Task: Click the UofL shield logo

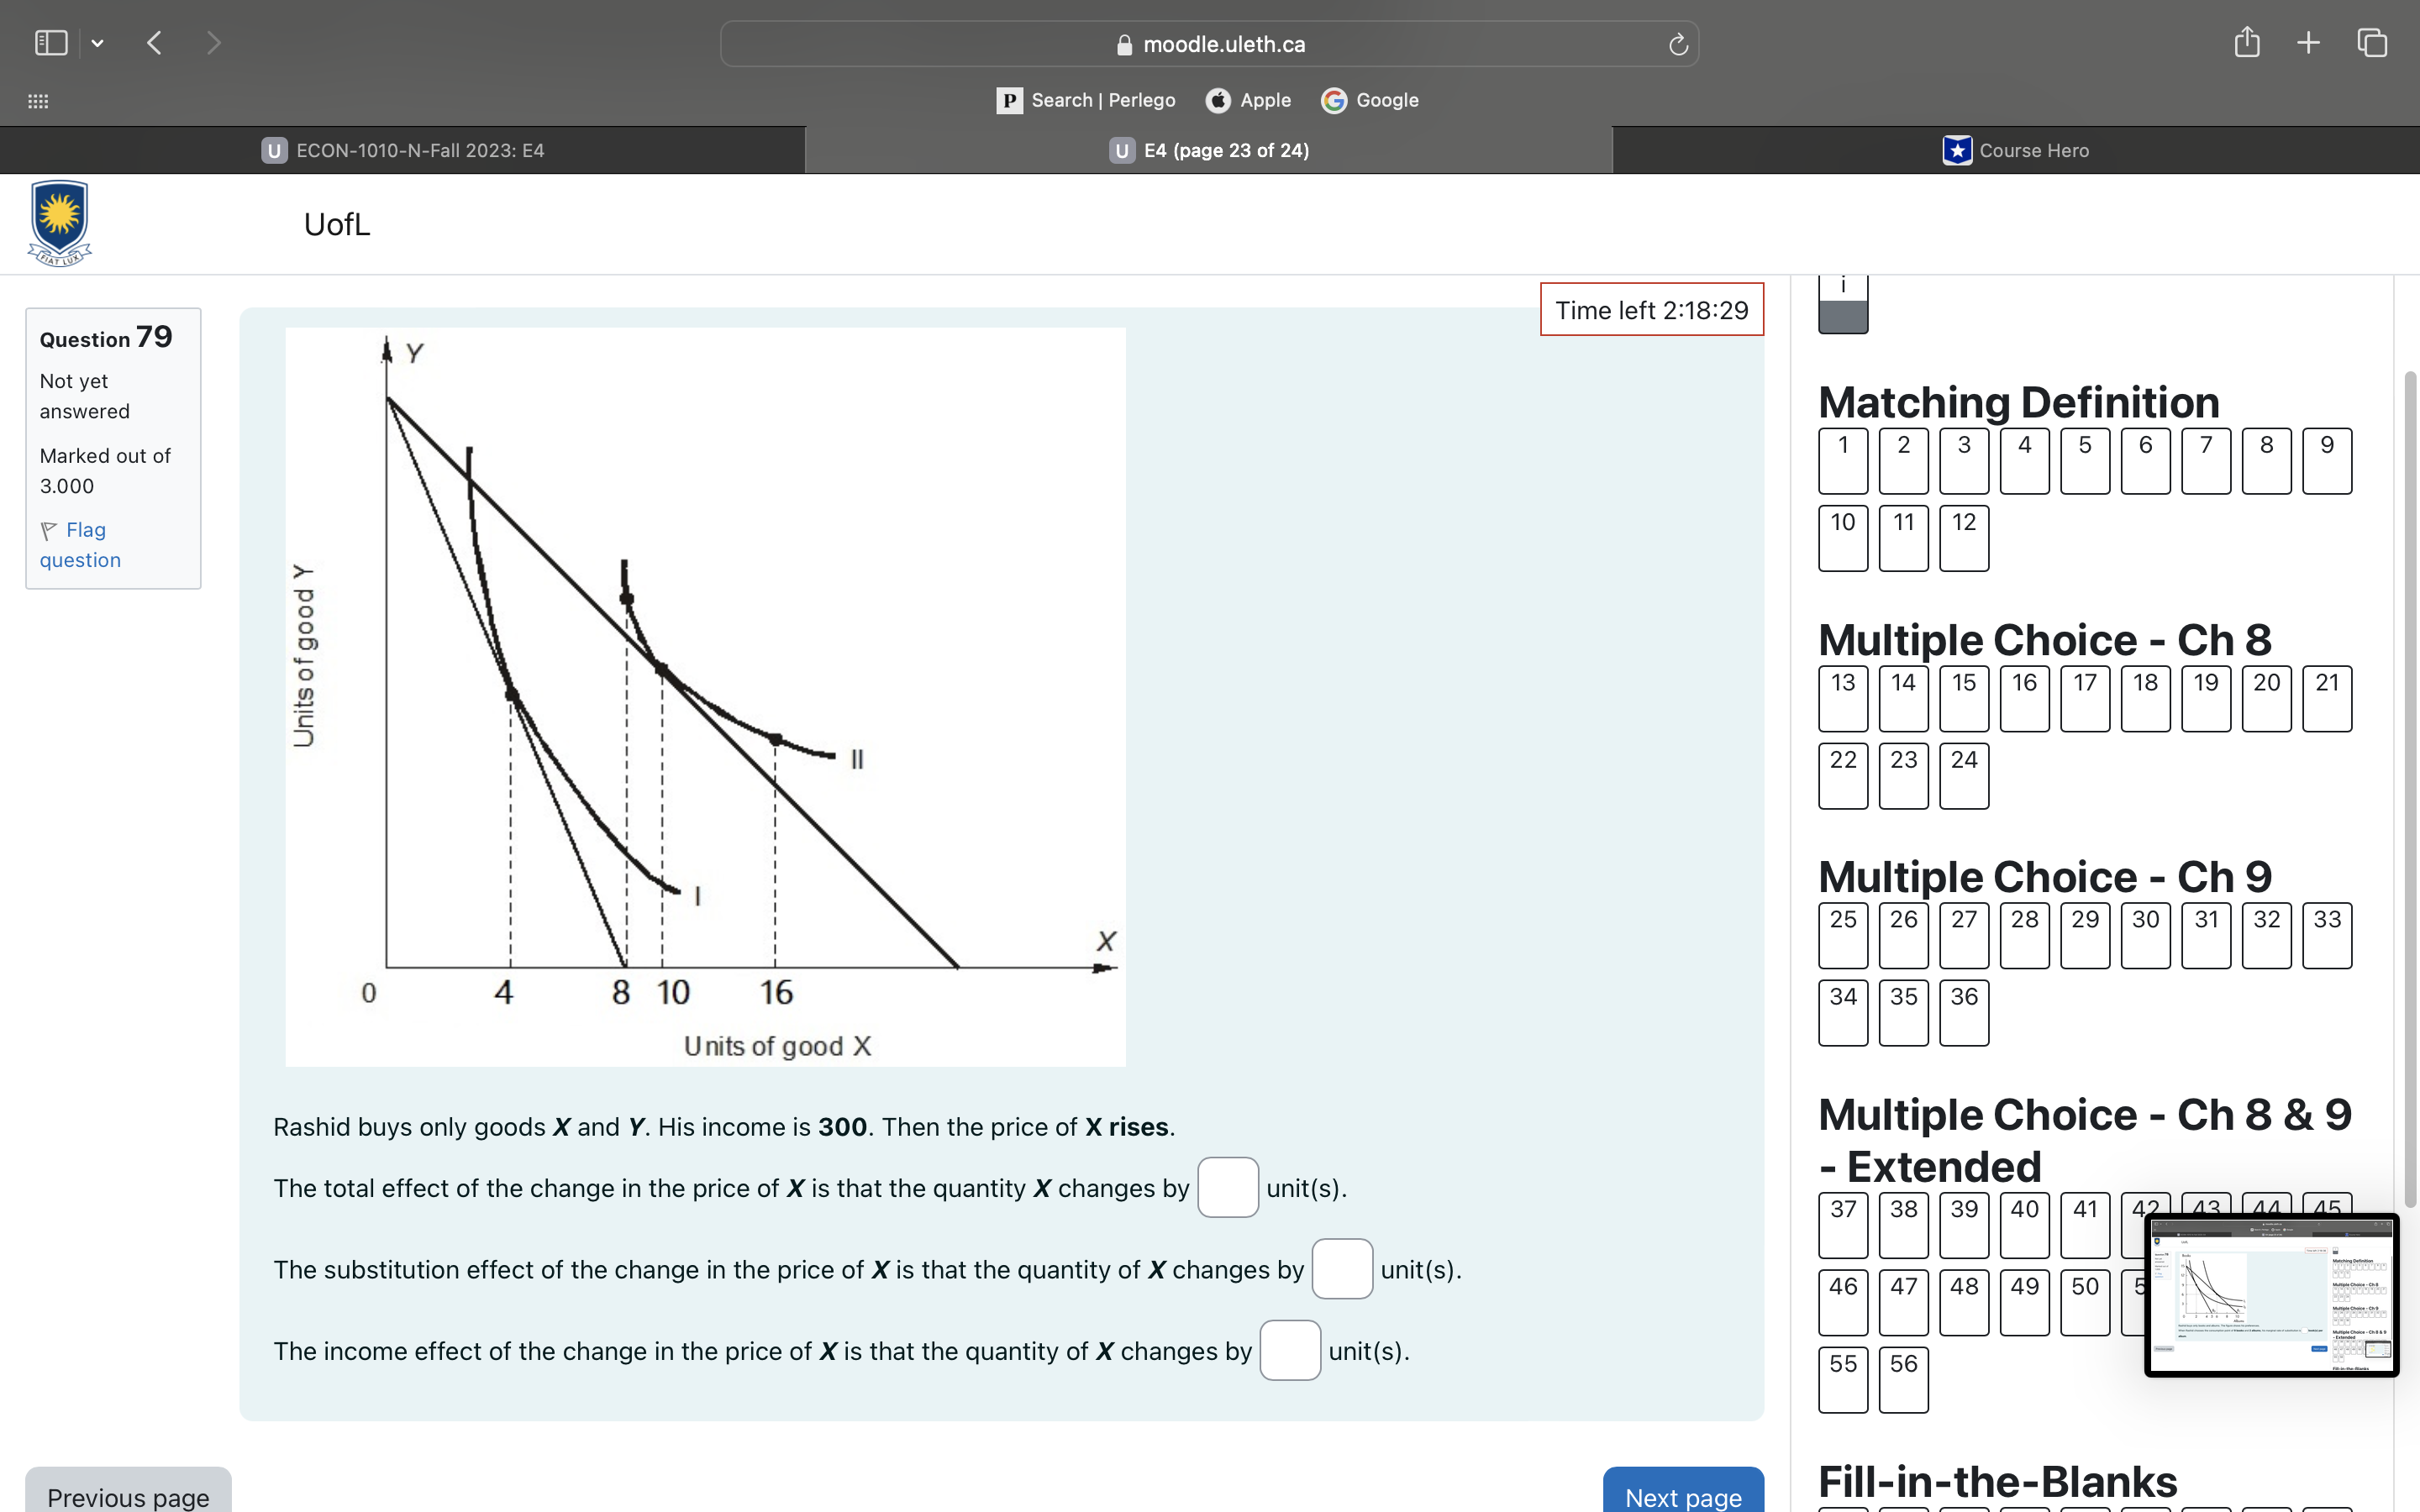Action: pyautogui.click(x=59, y=222)
